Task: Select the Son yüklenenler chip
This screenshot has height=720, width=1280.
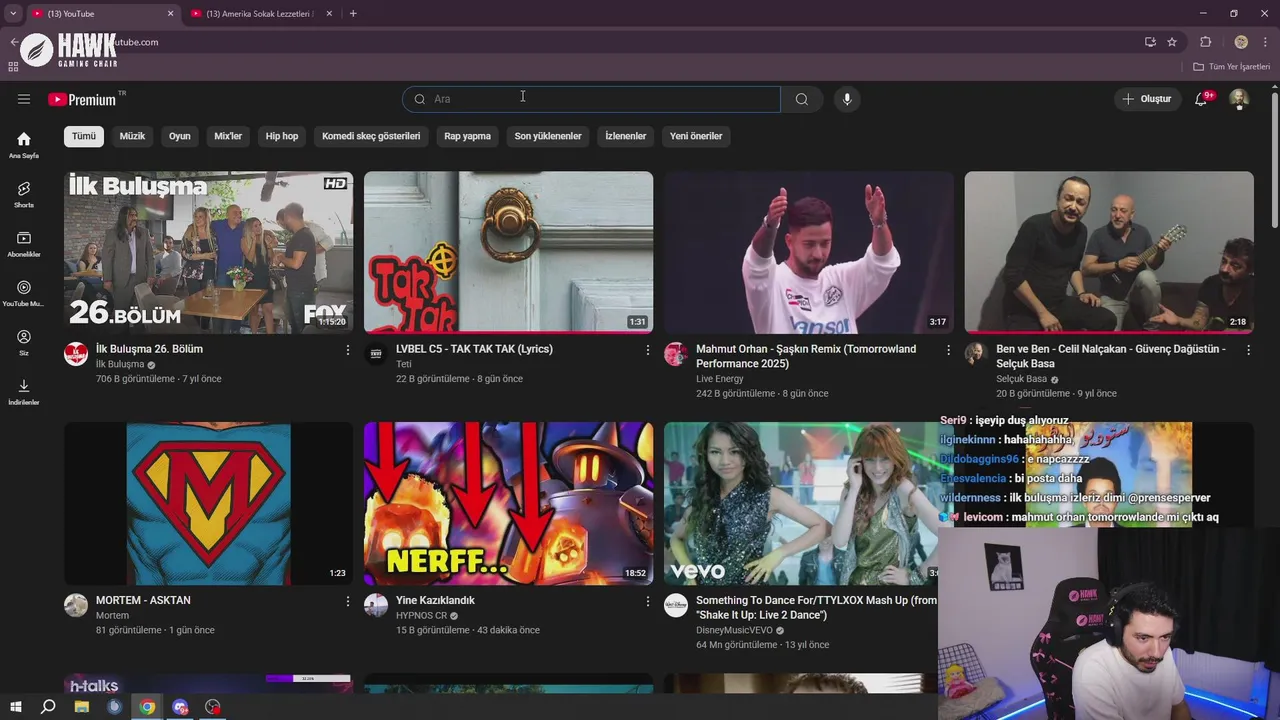Action: (548, 136)
